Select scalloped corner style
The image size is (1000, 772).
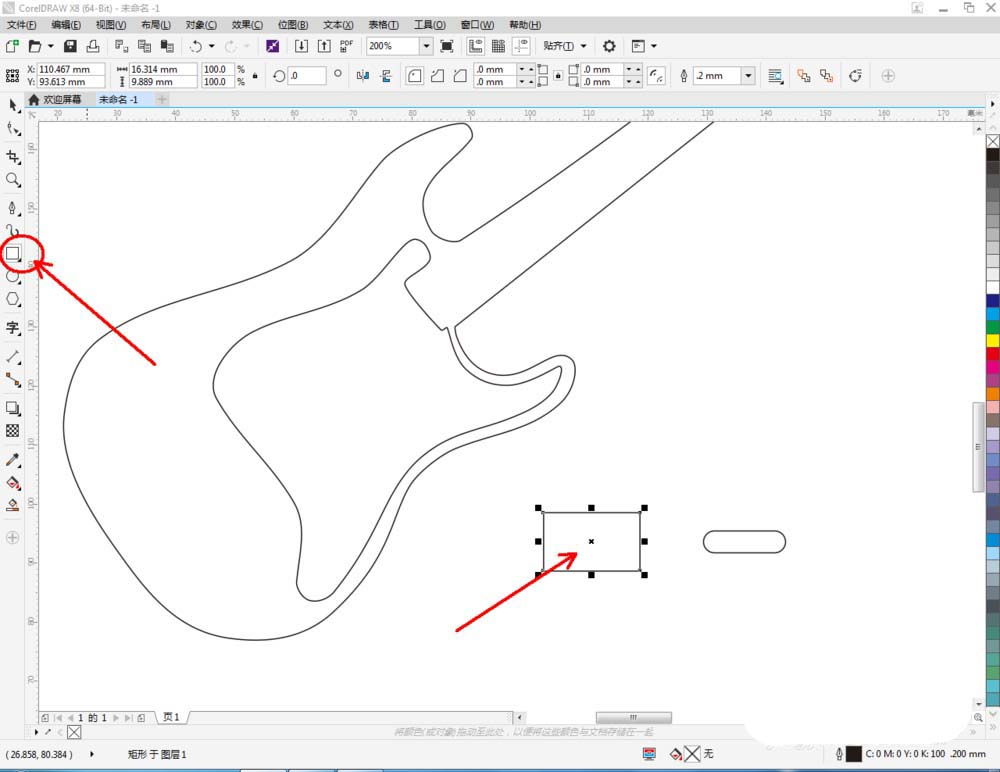click(x=438, y=76)
